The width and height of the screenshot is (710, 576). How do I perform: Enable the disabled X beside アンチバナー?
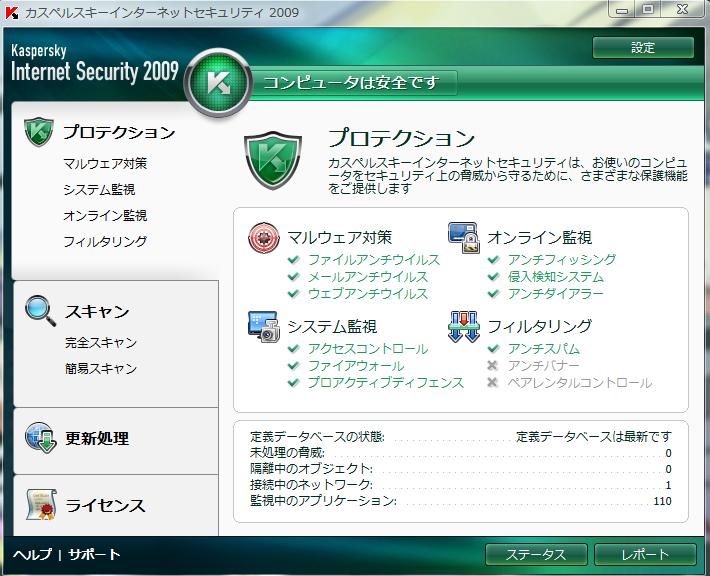point(493,365)
